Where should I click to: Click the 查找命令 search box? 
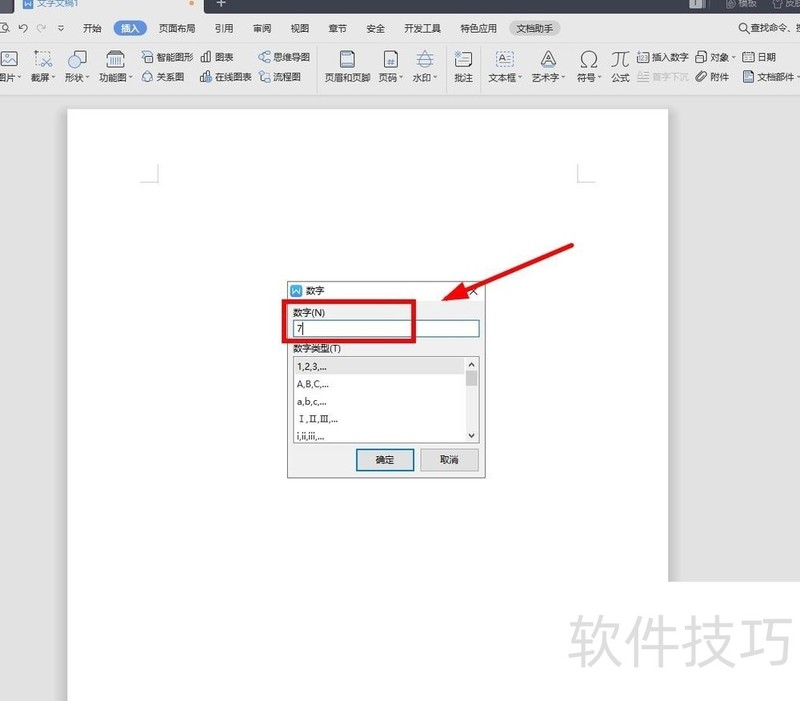(769, 28)
